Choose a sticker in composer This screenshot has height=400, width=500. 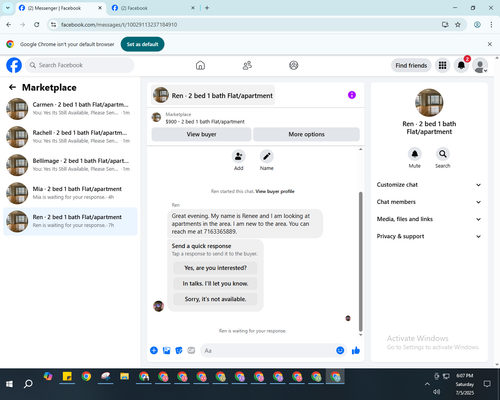pos(179,350)
